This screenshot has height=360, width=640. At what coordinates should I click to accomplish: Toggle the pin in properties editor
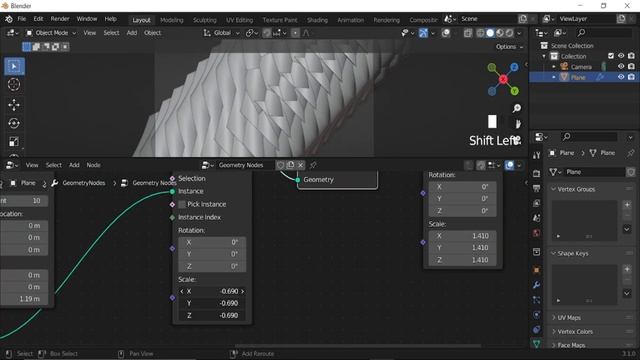click(x=631, y=153)
